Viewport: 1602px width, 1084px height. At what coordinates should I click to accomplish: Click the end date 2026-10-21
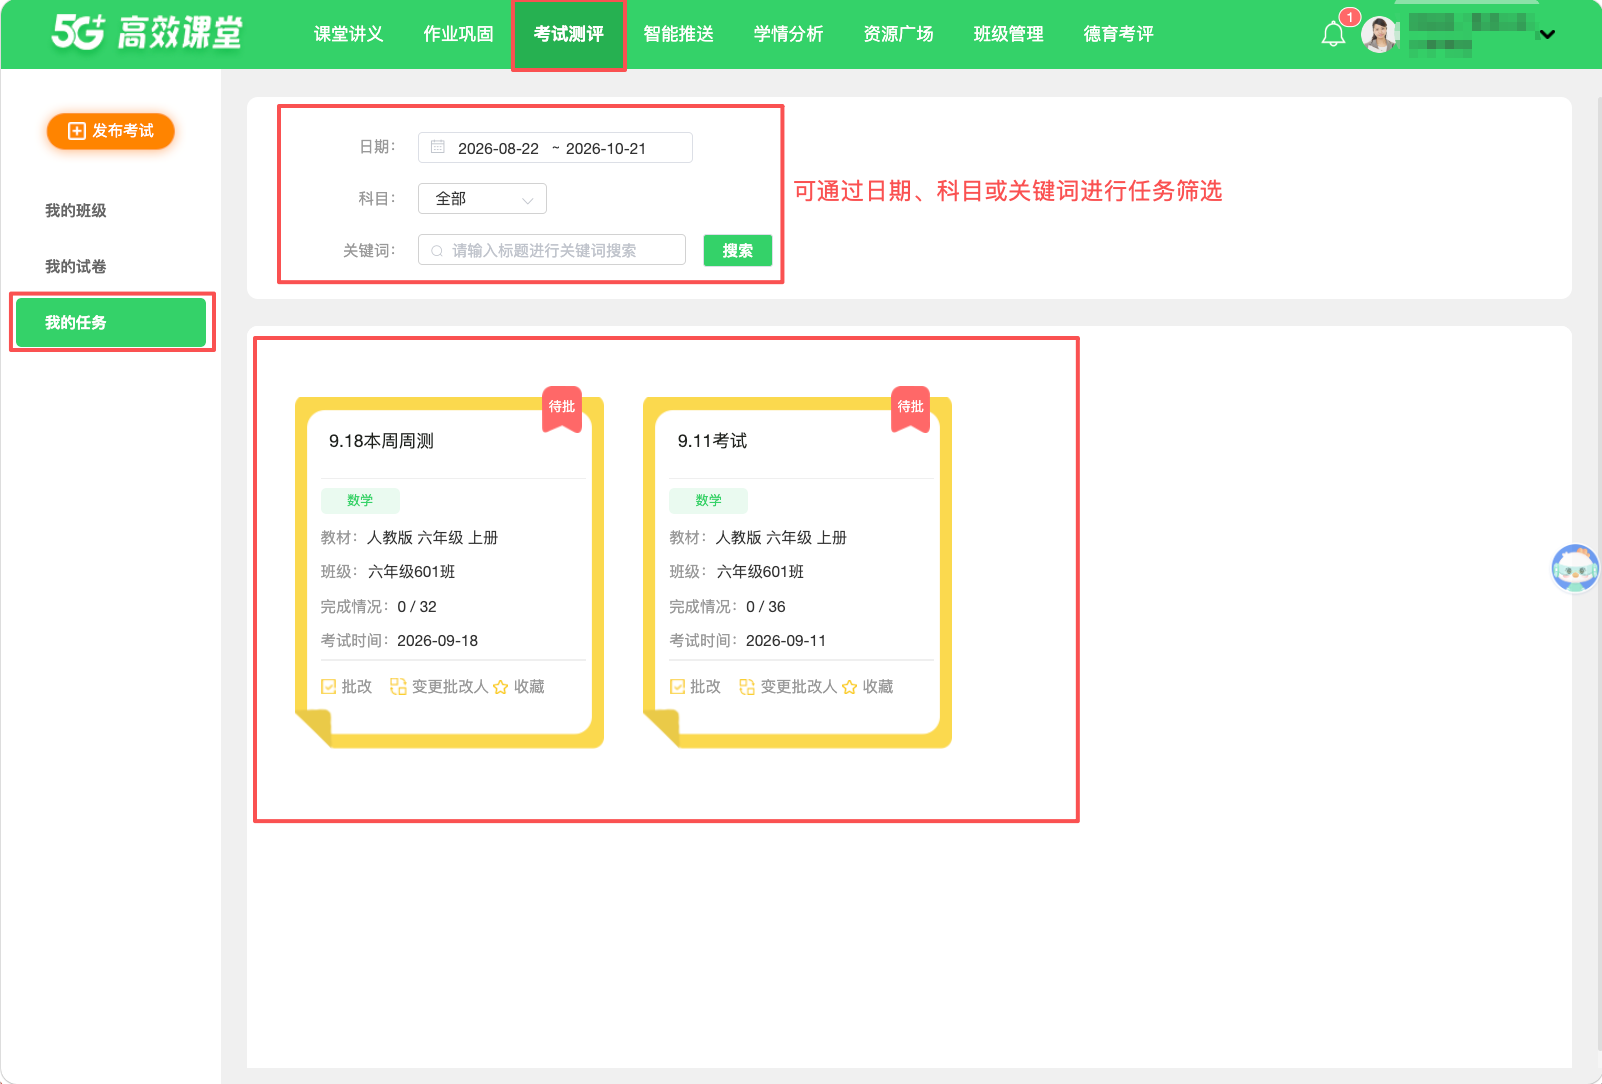pos(606,149)
